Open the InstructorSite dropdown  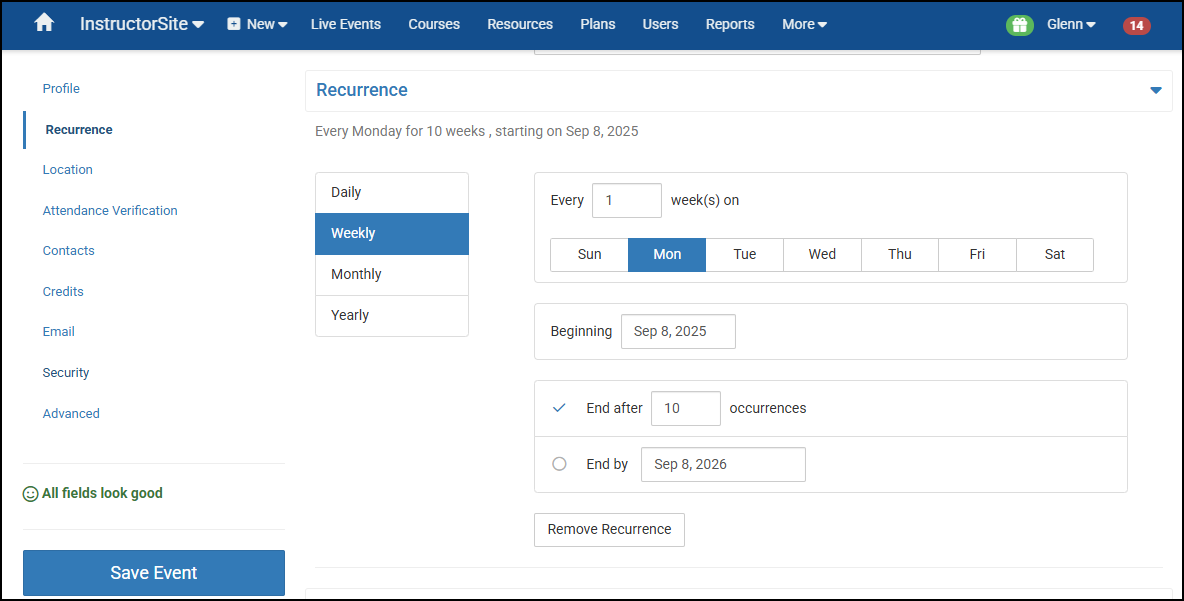pyautogui.click(x=142, y=24)
